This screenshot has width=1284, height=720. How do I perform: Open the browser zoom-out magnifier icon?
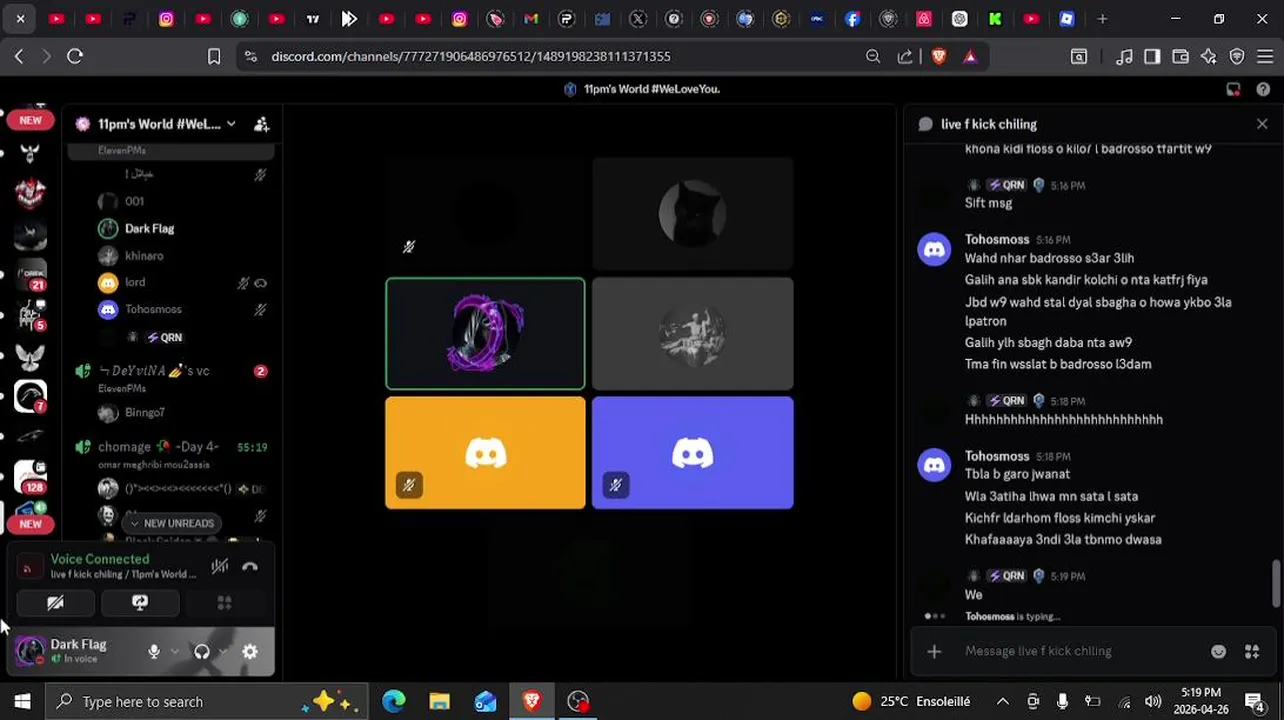[873, 57]
